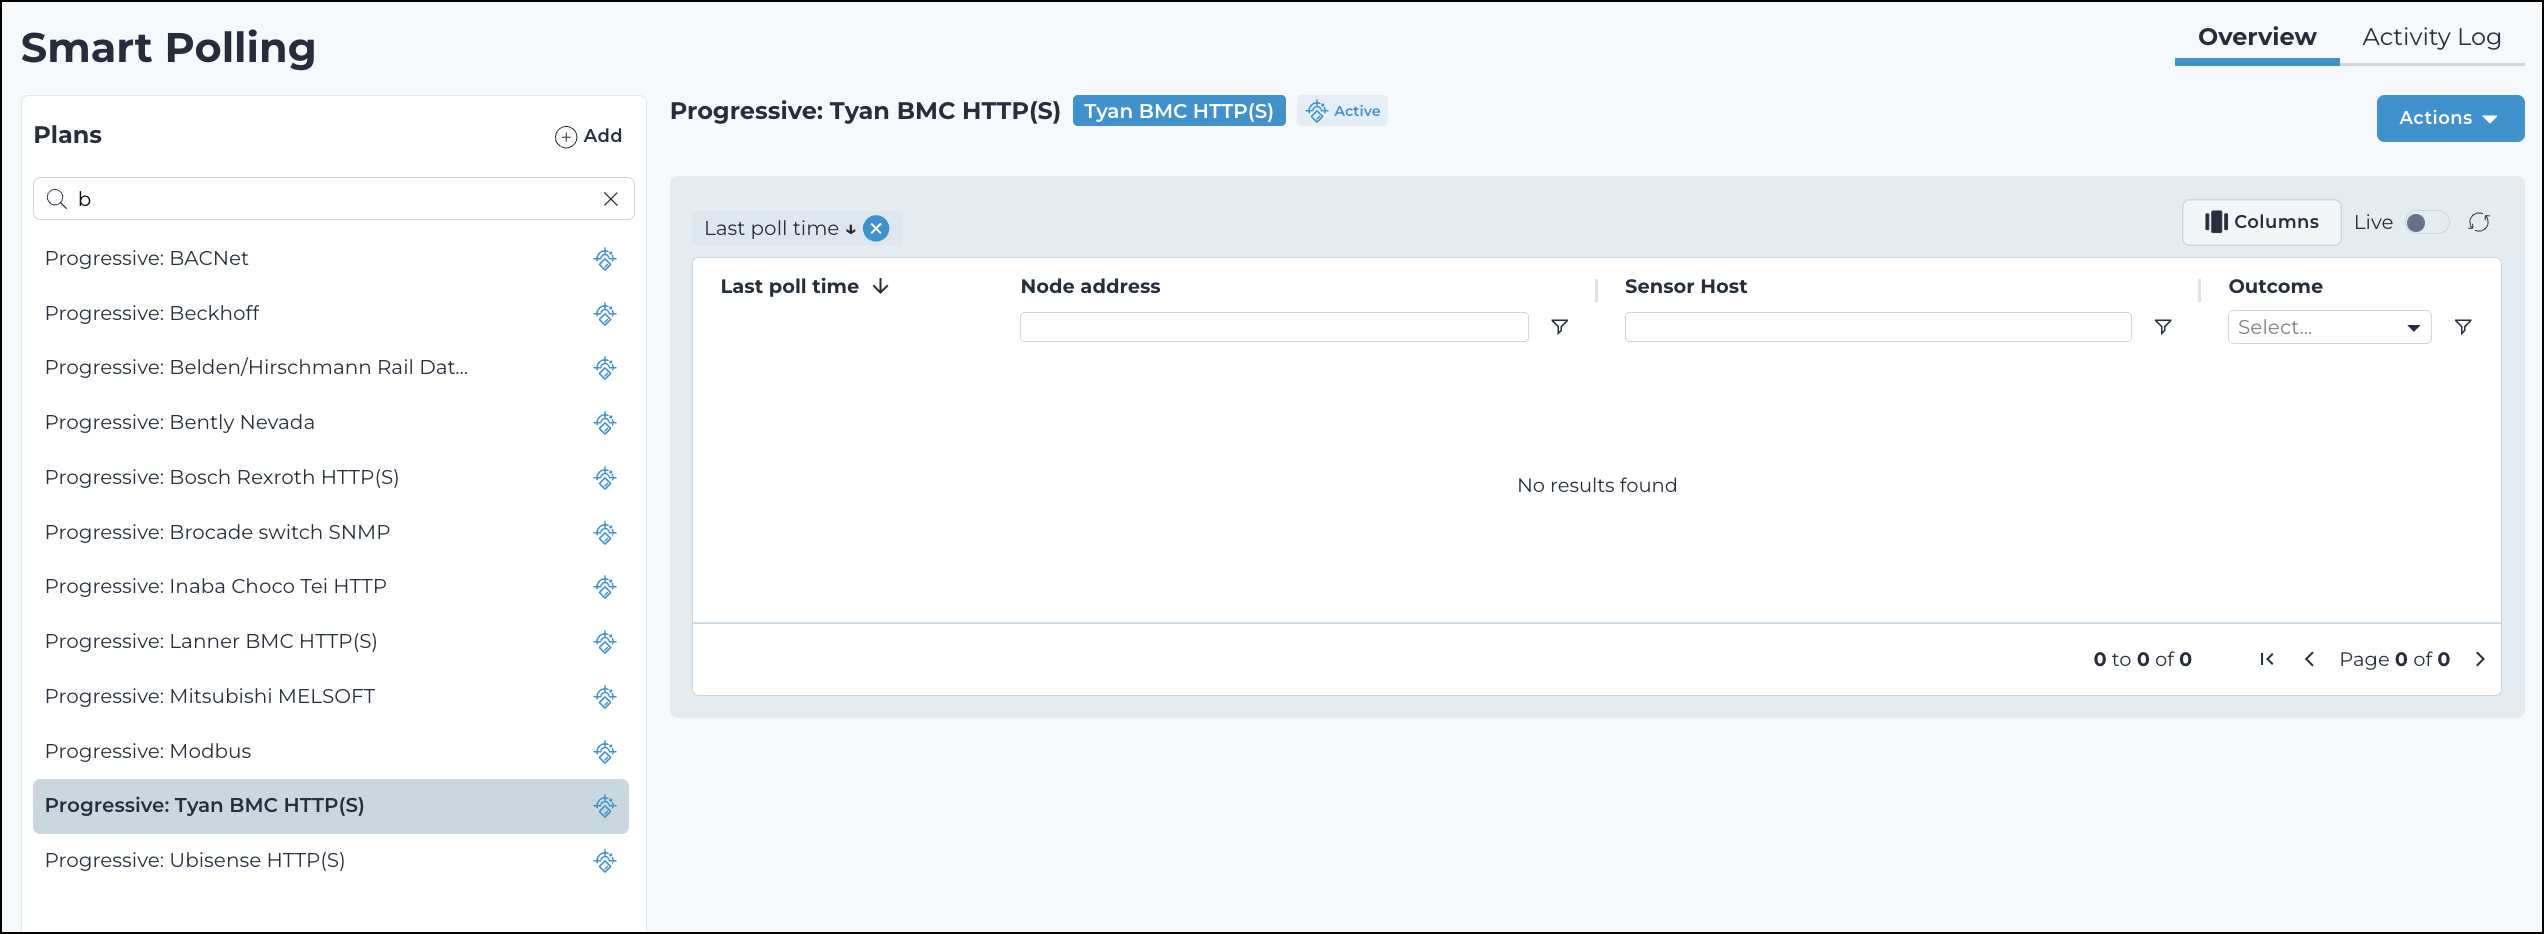Select the Progressive: Brocade switch SNMP plan
Image resolution: width=2544 pixels, height=934 pixels.
click(331, 533)
